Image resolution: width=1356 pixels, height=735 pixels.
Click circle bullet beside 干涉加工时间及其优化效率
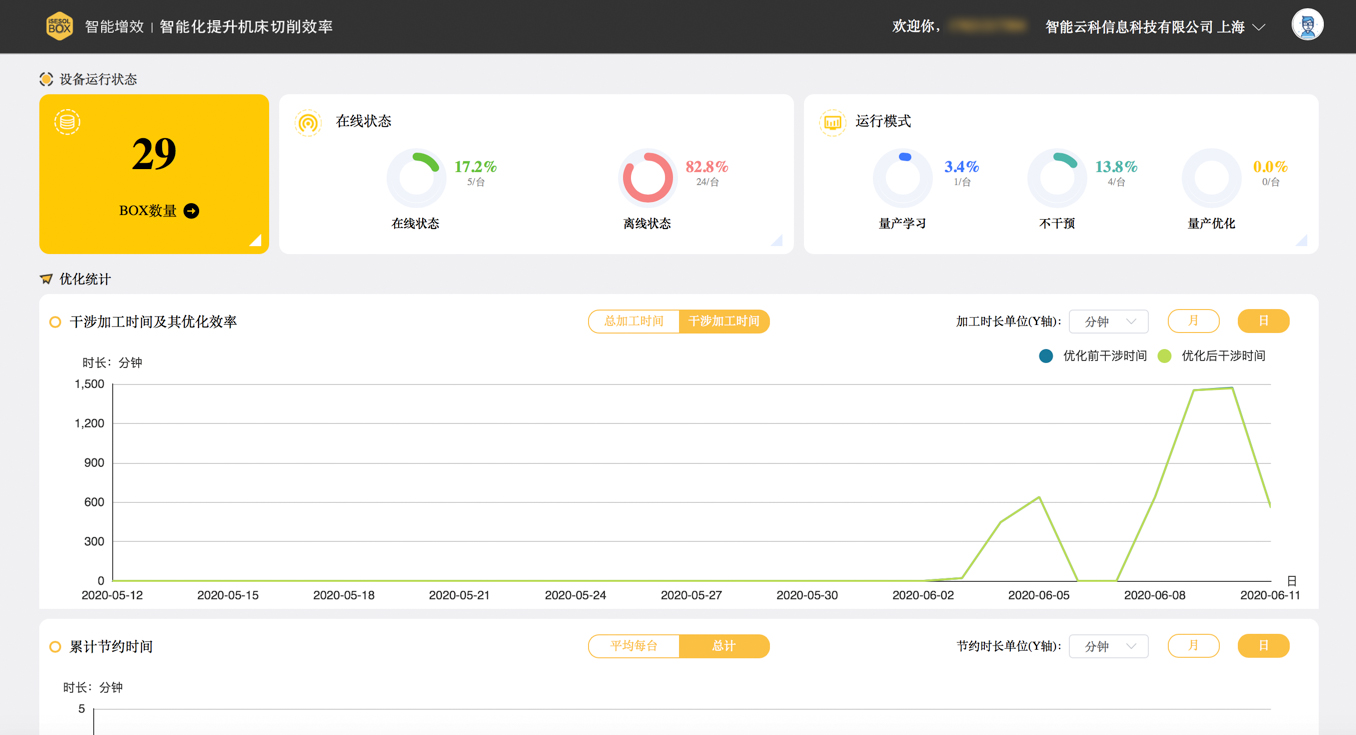55,322
